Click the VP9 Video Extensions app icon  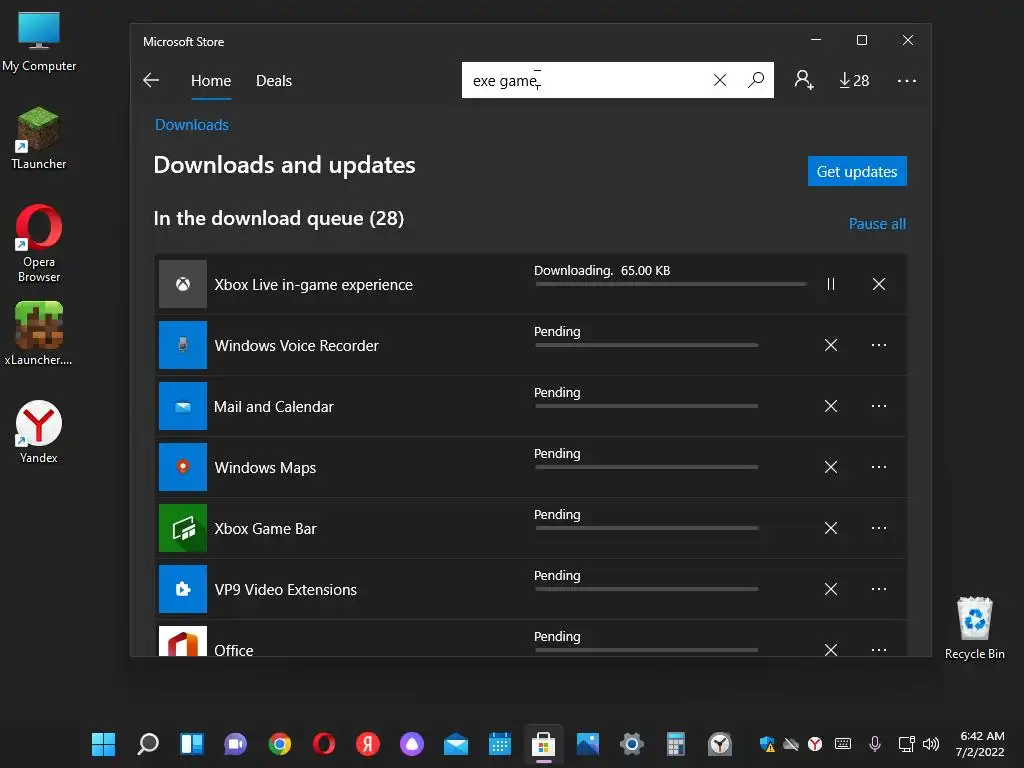point(183,589)
